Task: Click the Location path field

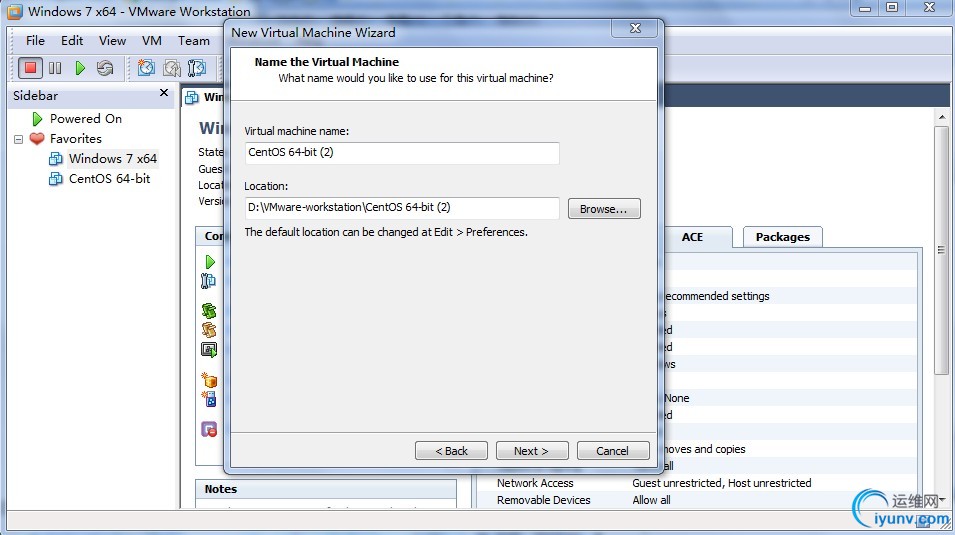Action: coord(402,208)
